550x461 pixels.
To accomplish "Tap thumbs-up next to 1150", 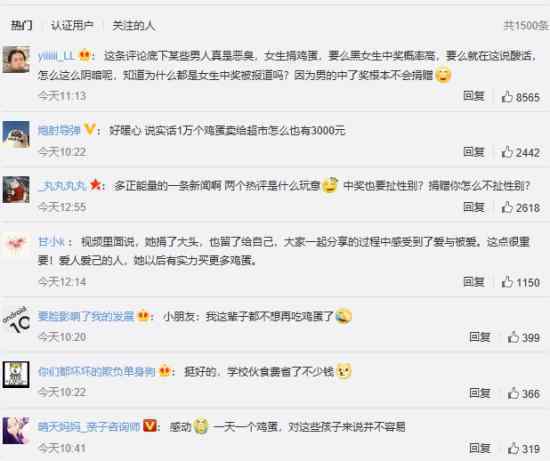I will [507, 282].
